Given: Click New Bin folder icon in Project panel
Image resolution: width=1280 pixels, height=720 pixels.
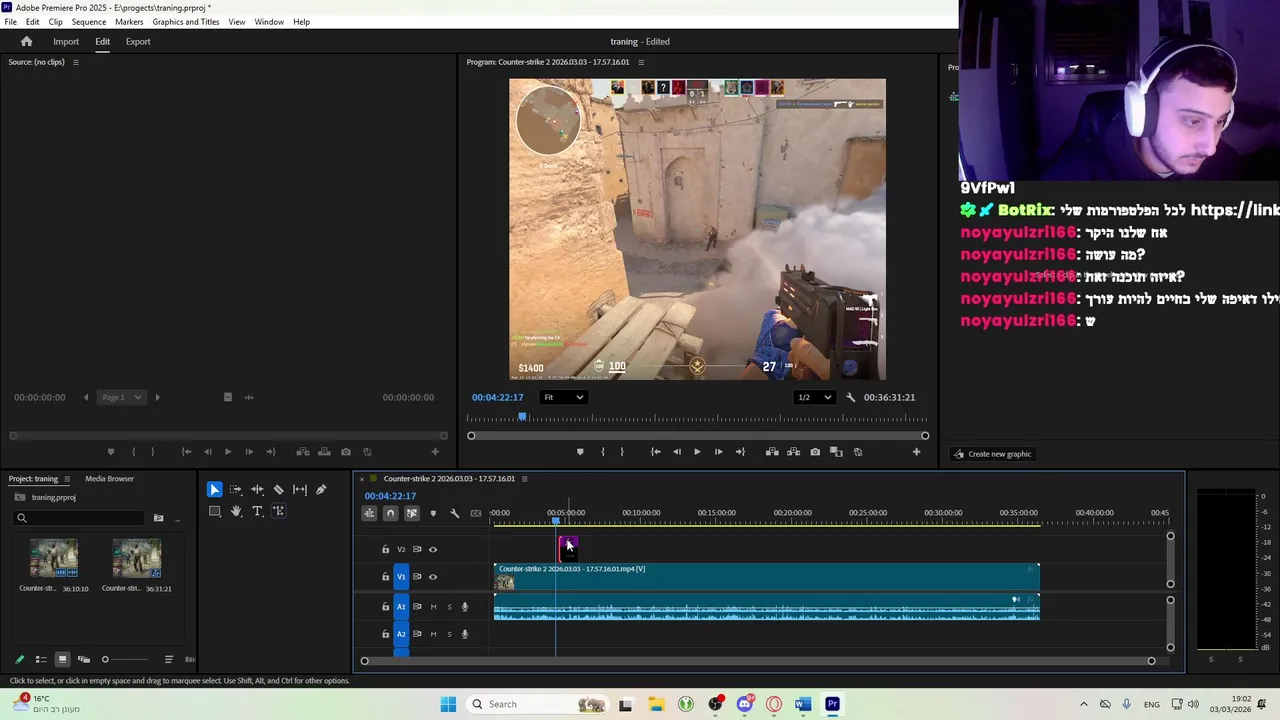Looking at the screenshot, I should click(158, 518).
